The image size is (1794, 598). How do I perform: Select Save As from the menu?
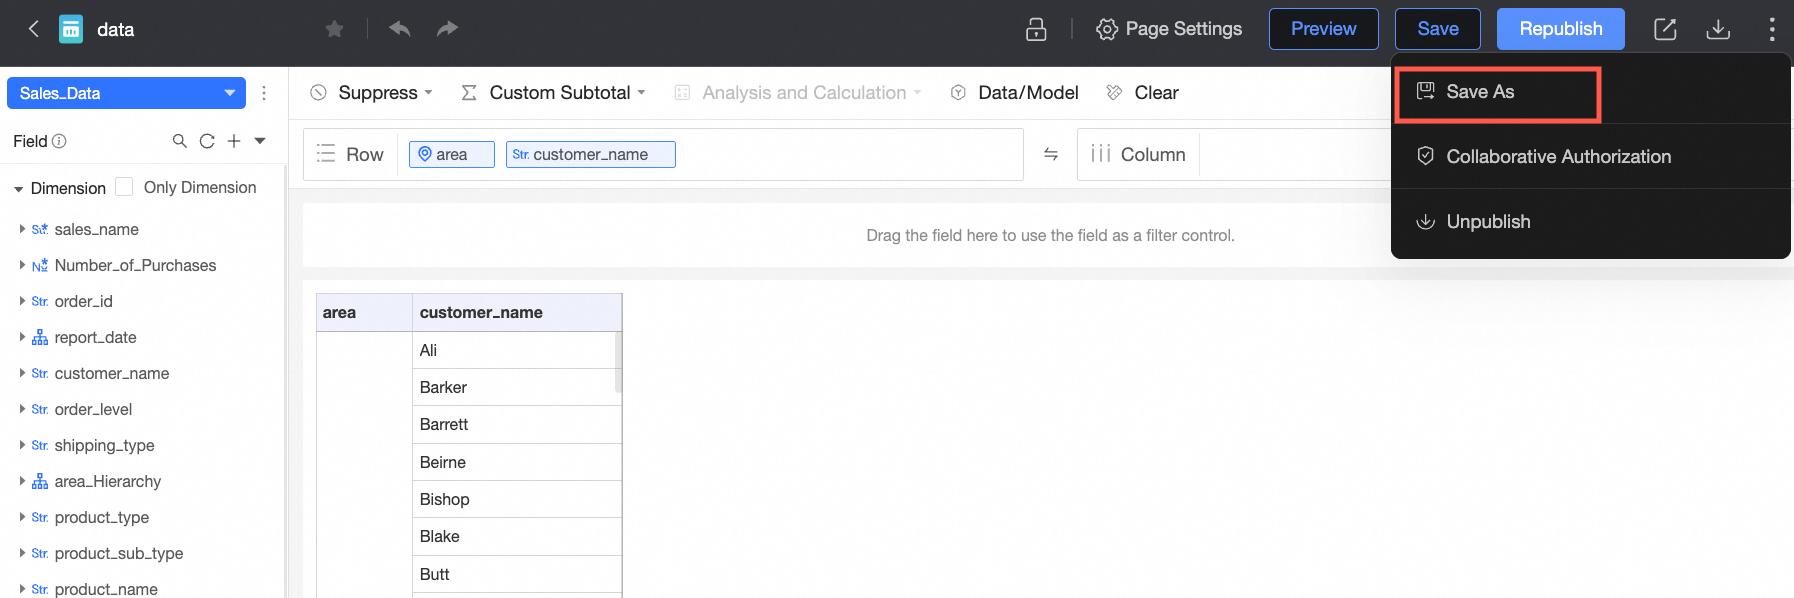(1480, 92)
